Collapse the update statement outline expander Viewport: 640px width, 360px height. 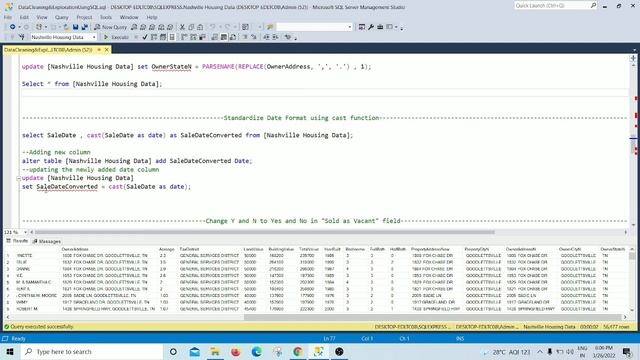[x=18, y=178]
